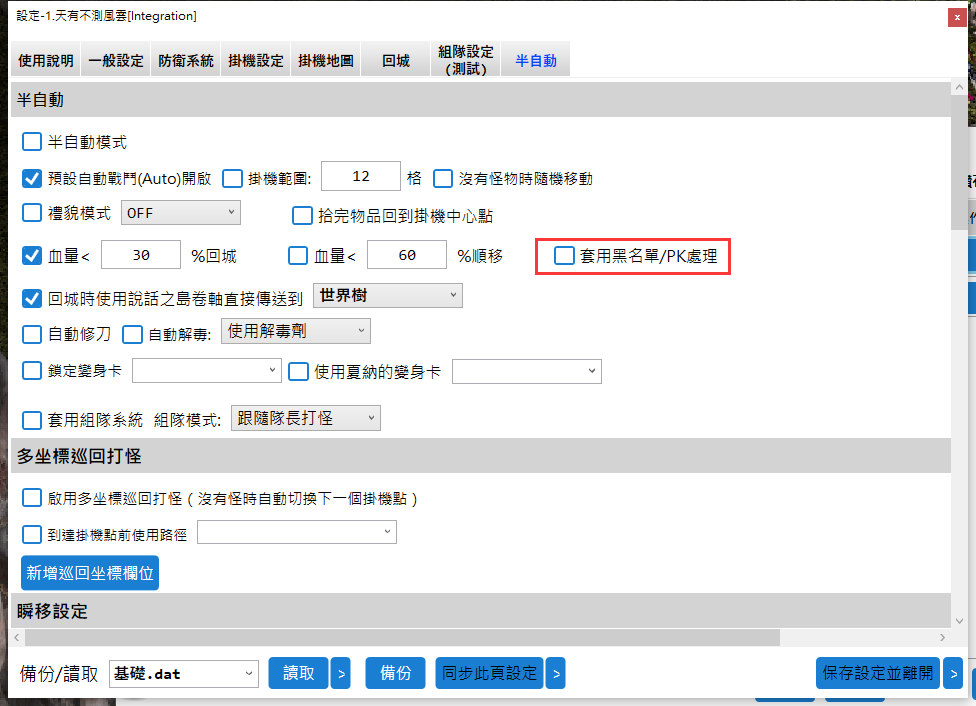This screenshot has width=976, height=706.
Task: Open the 鎖定變身卡 dropdown list
Action: click(207, 370)
